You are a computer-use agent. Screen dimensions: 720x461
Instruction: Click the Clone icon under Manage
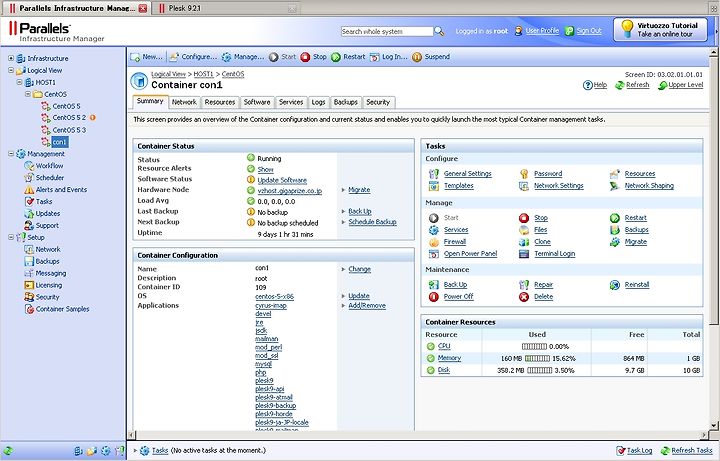click(x=524, y=242)
